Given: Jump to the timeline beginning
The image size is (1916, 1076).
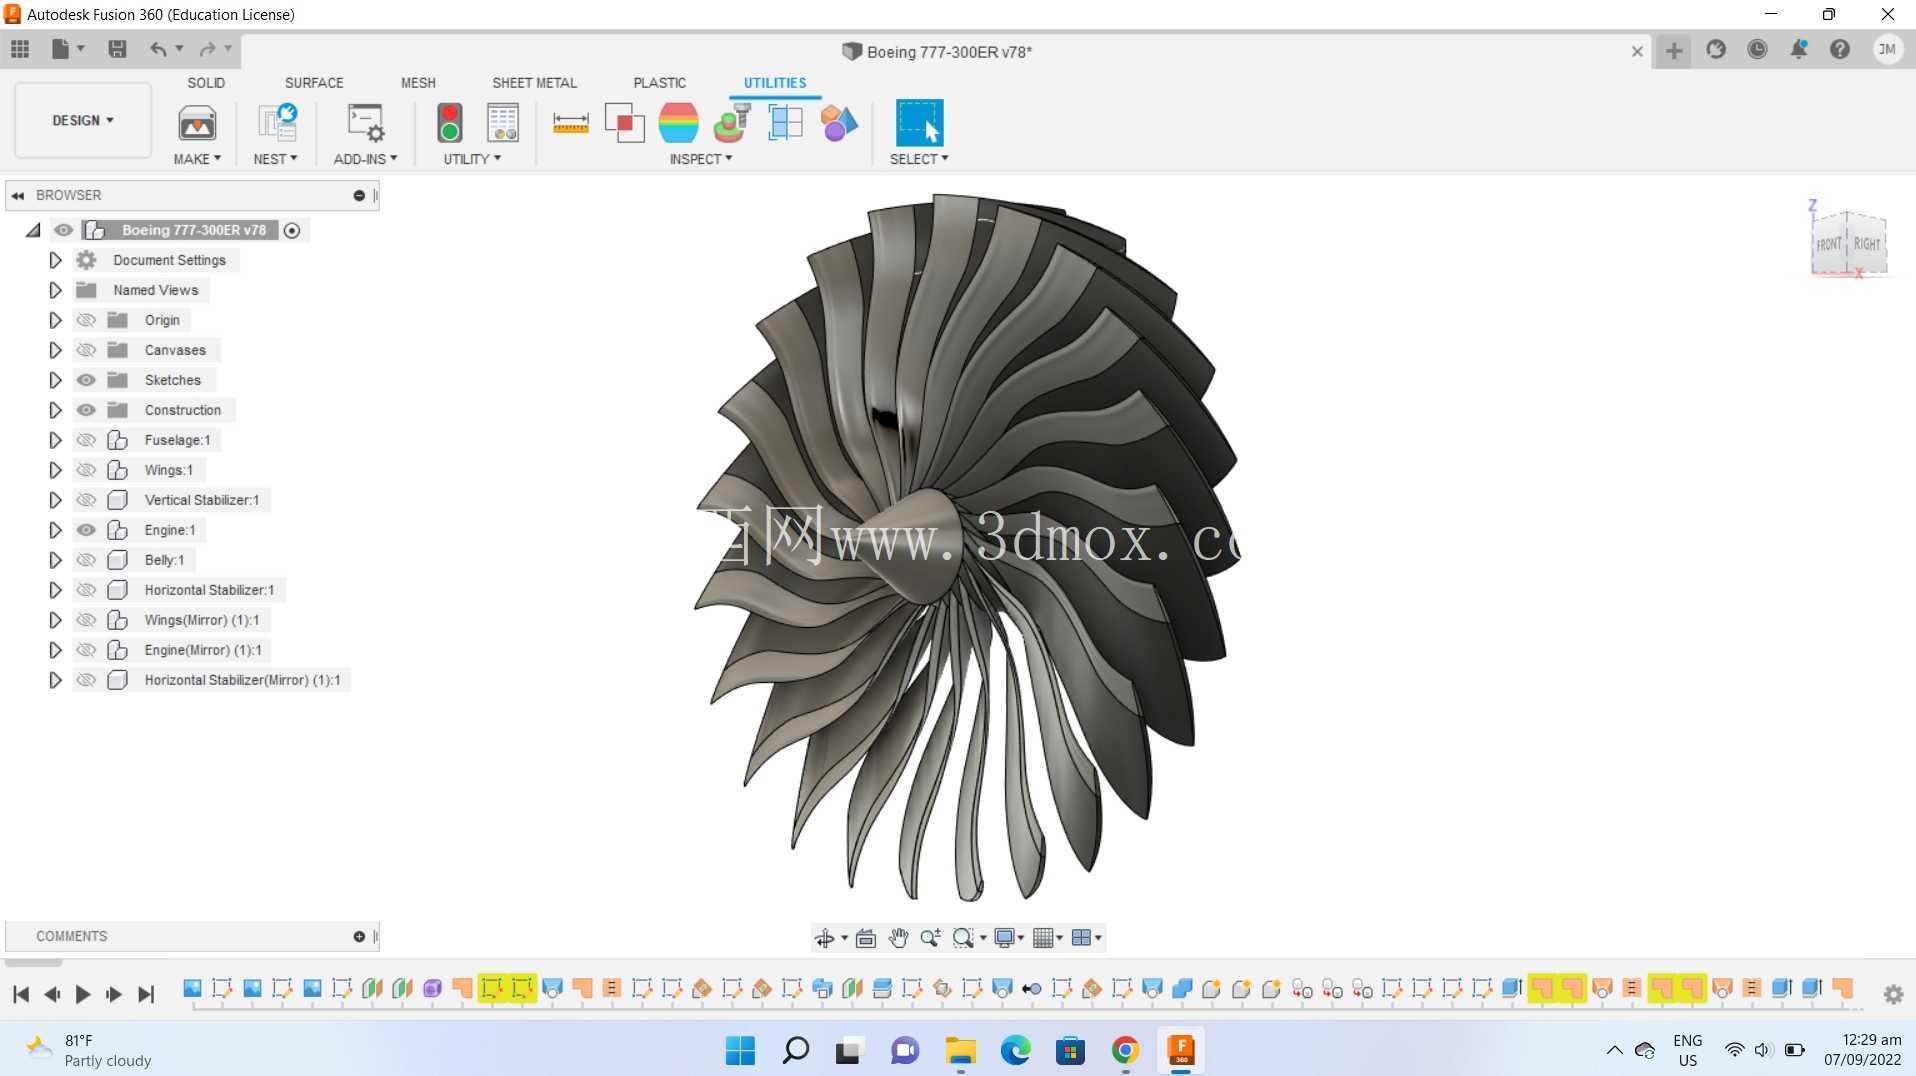Looking at the screenshot, I should click(21, 994).
